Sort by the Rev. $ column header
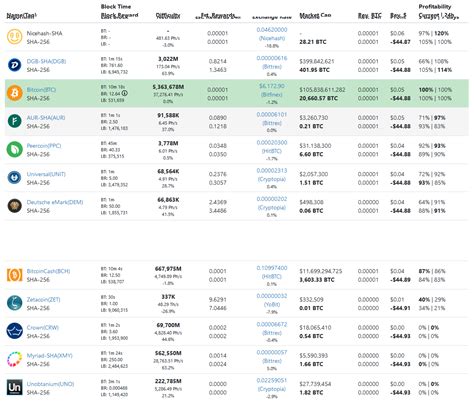Viewport: 474px width, 401px height. [398, 15]
